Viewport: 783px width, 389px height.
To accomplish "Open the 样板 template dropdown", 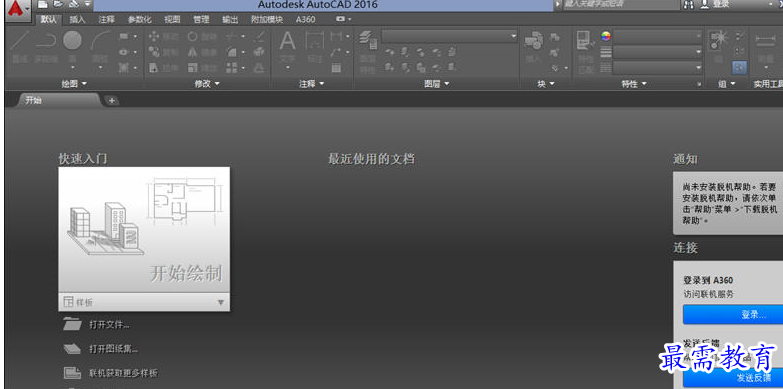I will point(144,302).
